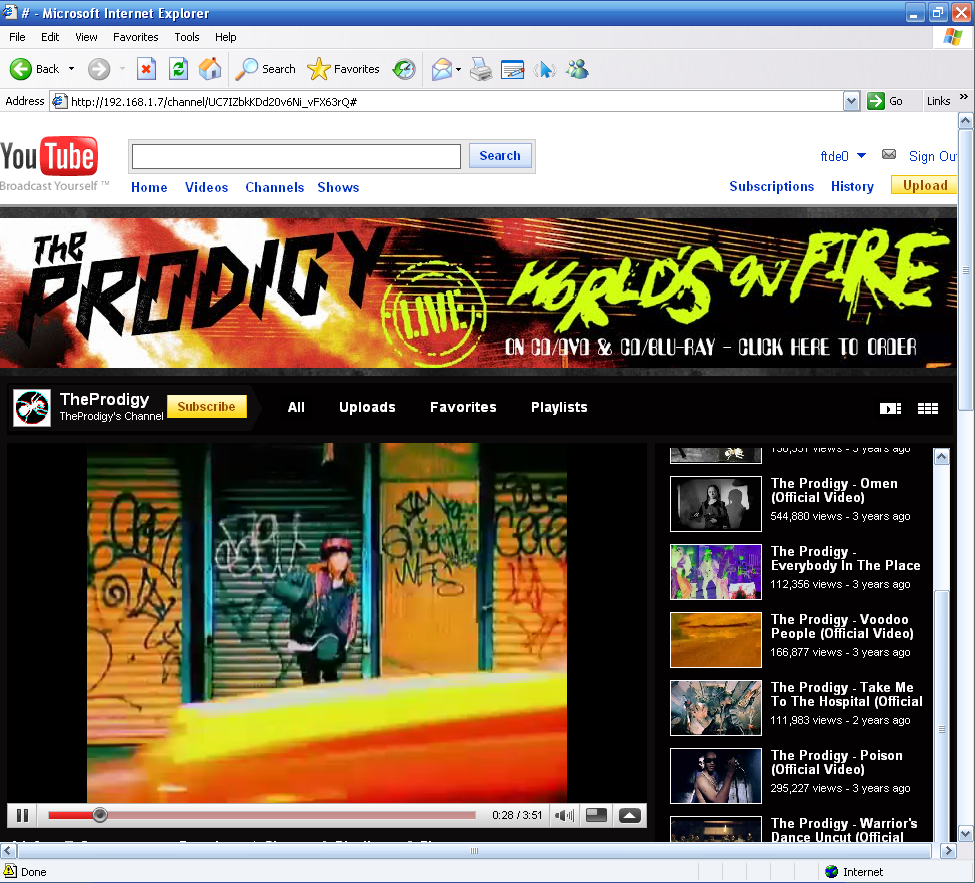Click in the YouTube search input field
This screenshot has width=975, height=883.
(x=296, y=156)
